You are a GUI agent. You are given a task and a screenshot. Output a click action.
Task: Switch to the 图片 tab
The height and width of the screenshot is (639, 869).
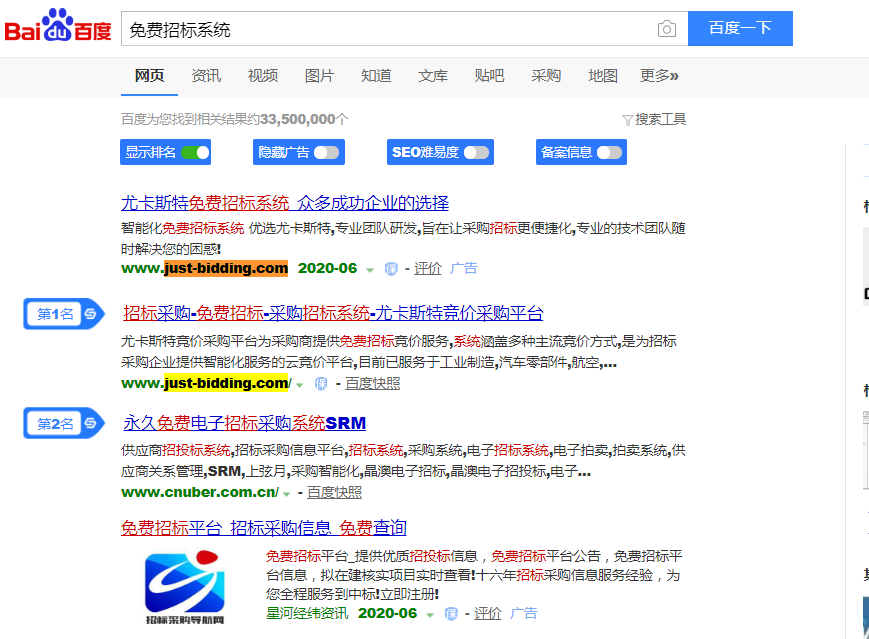coord(319,76)
